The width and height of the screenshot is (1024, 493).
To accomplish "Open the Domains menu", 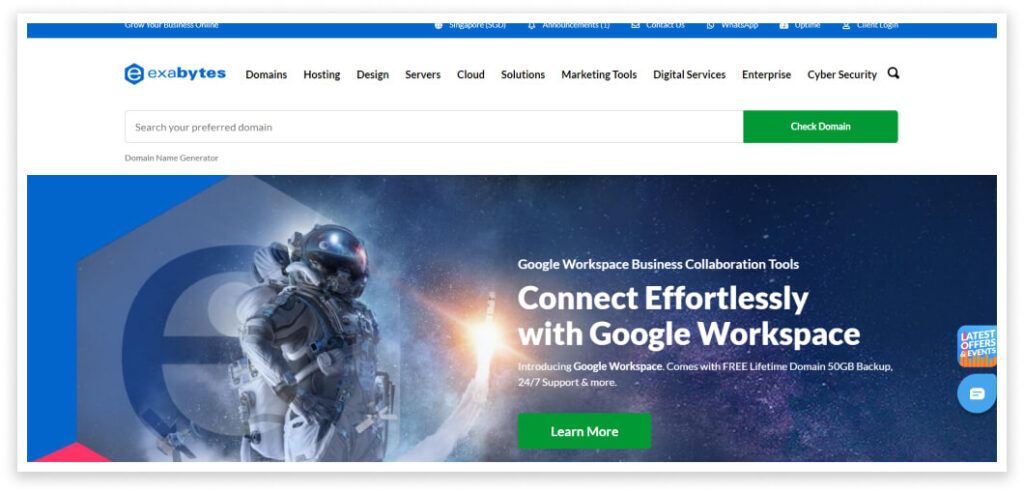I will coord(266,74).
